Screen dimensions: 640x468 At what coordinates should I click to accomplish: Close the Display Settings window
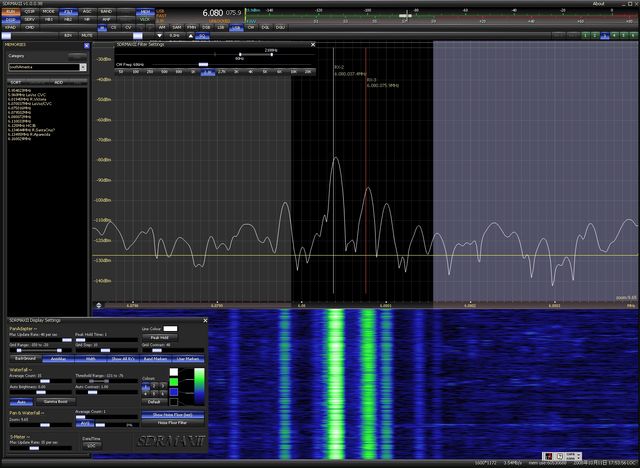coord(205,319)
